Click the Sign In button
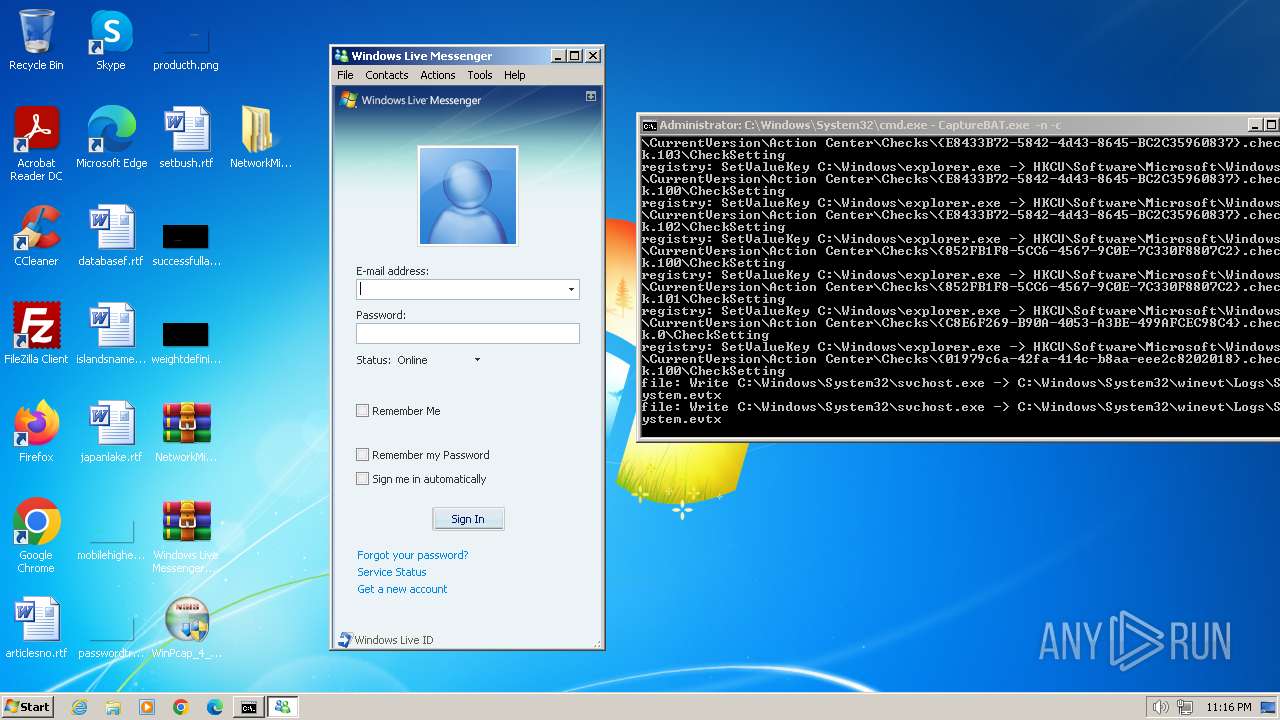Viewport: 1280px width, 720px height. 468,519
